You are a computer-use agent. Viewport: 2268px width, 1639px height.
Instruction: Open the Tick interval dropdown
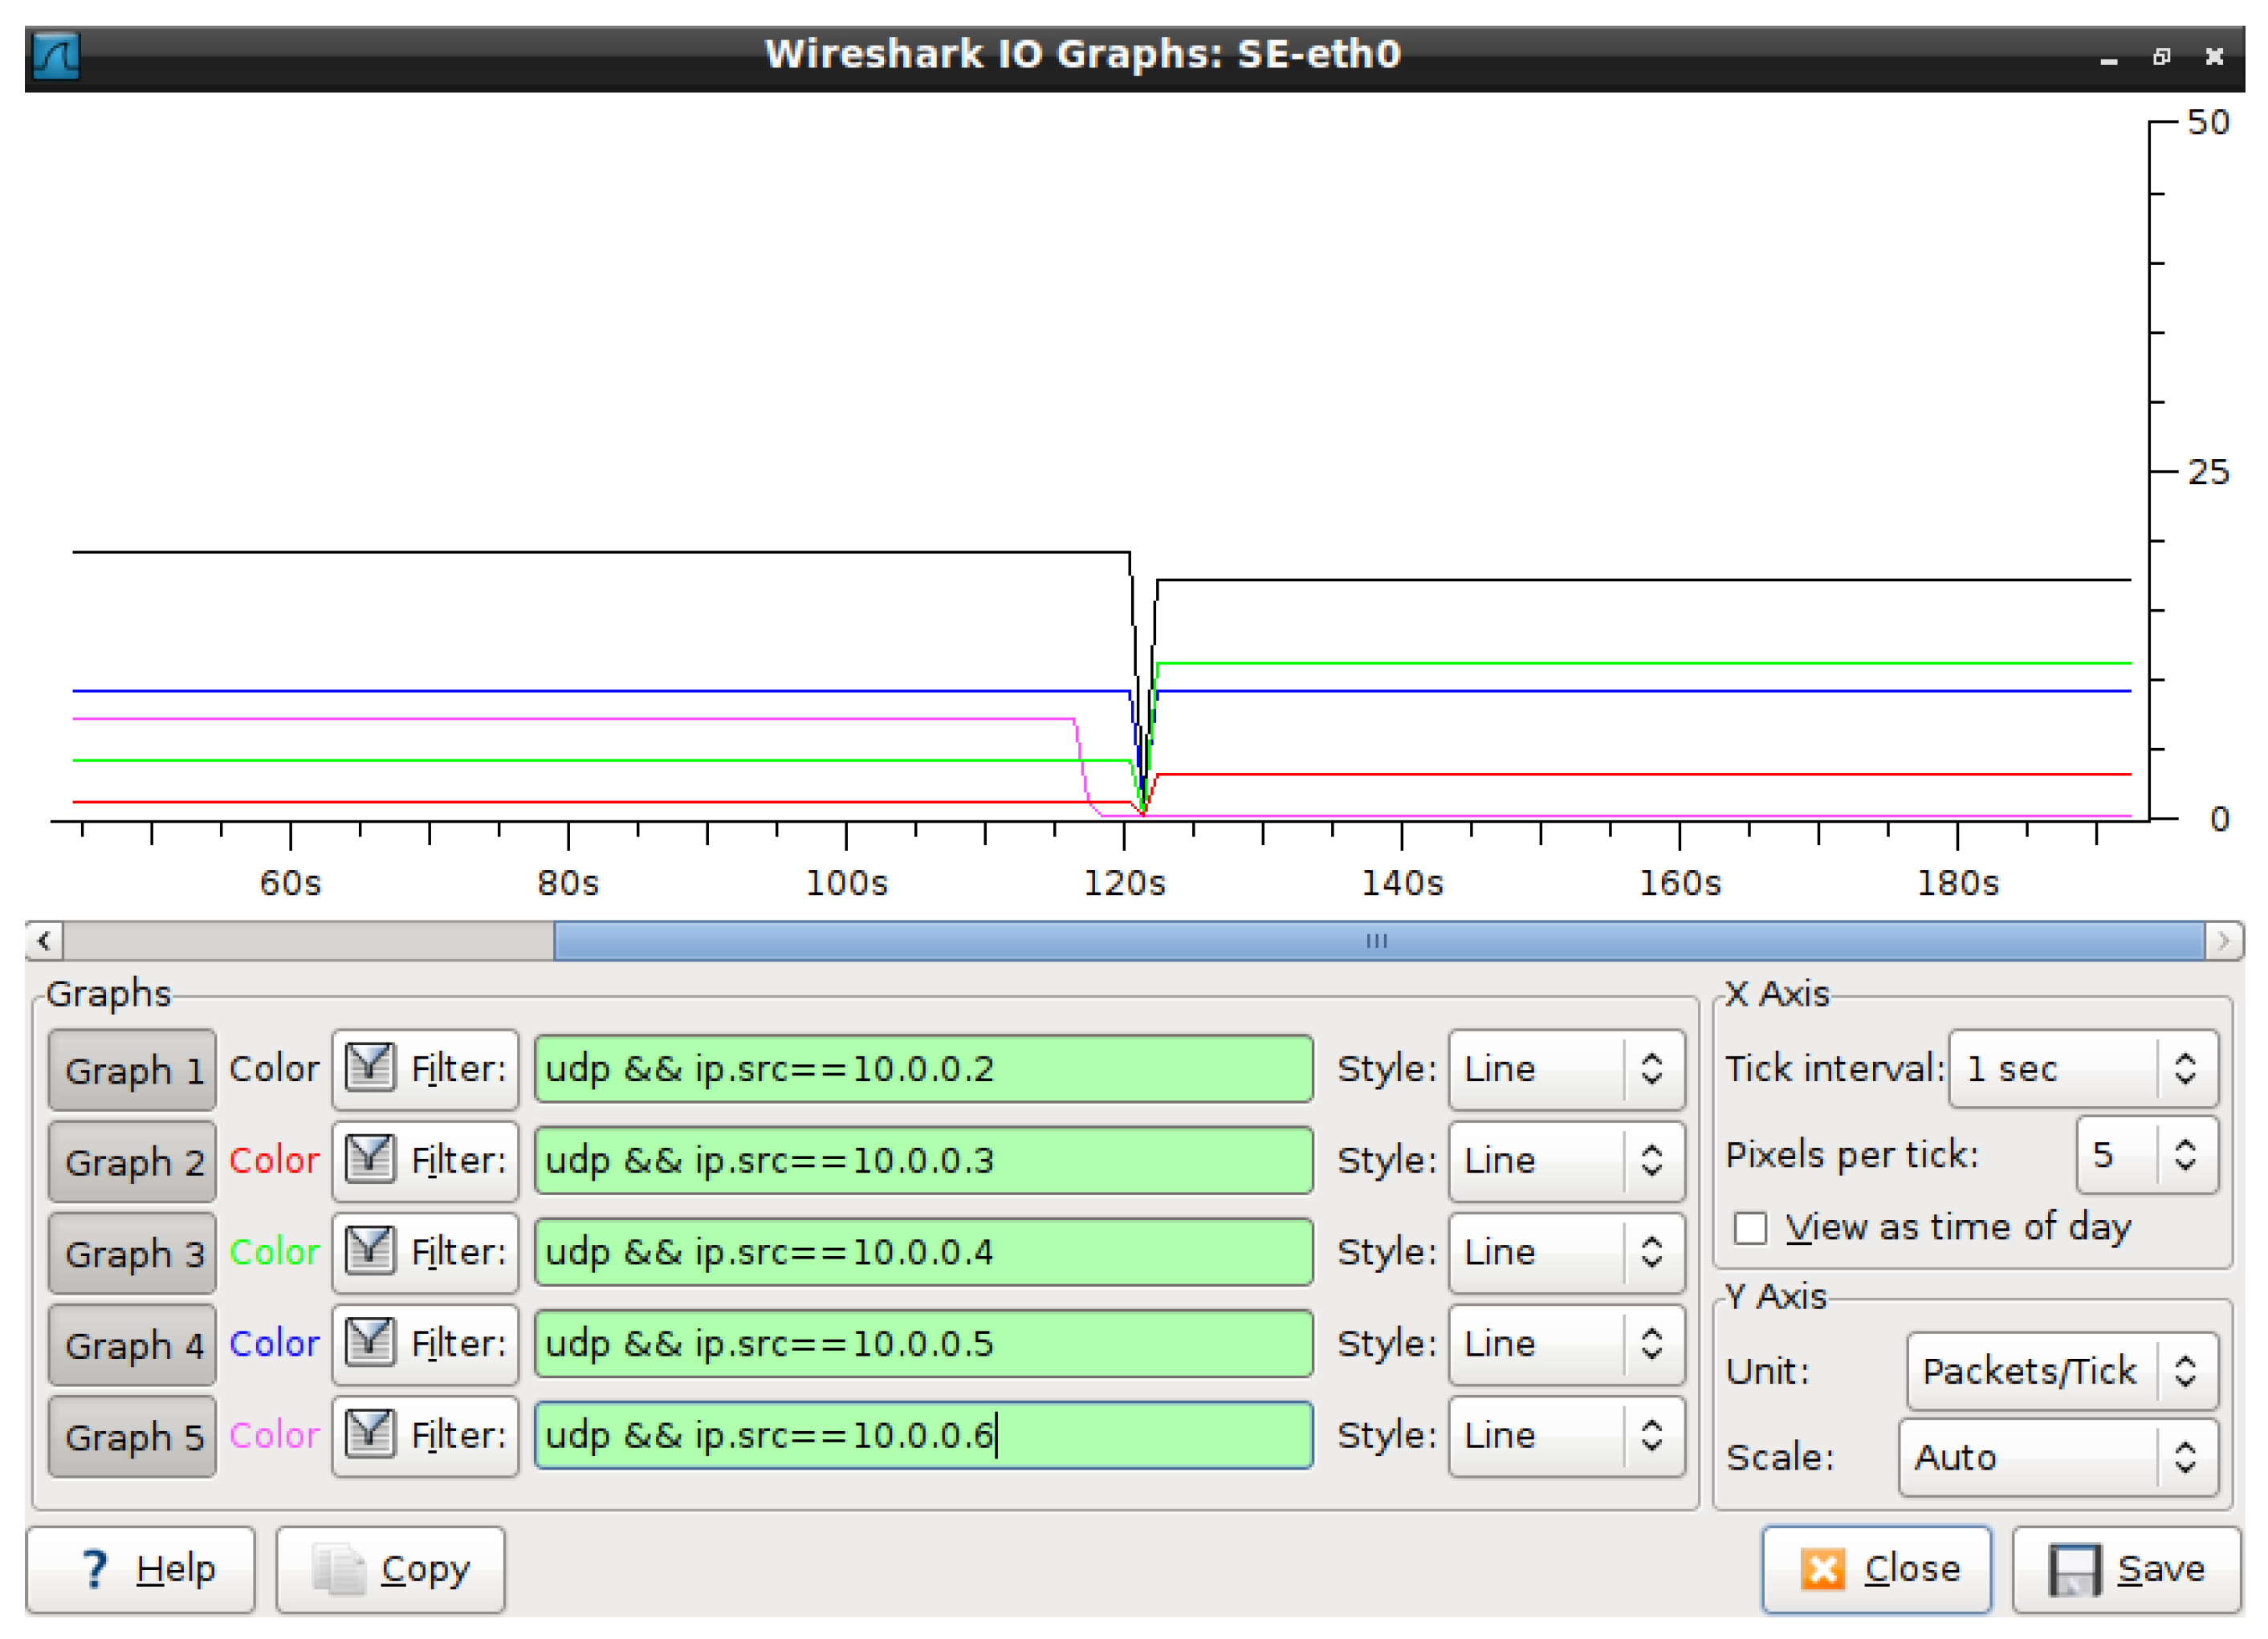click(x=2082, y=1068)
